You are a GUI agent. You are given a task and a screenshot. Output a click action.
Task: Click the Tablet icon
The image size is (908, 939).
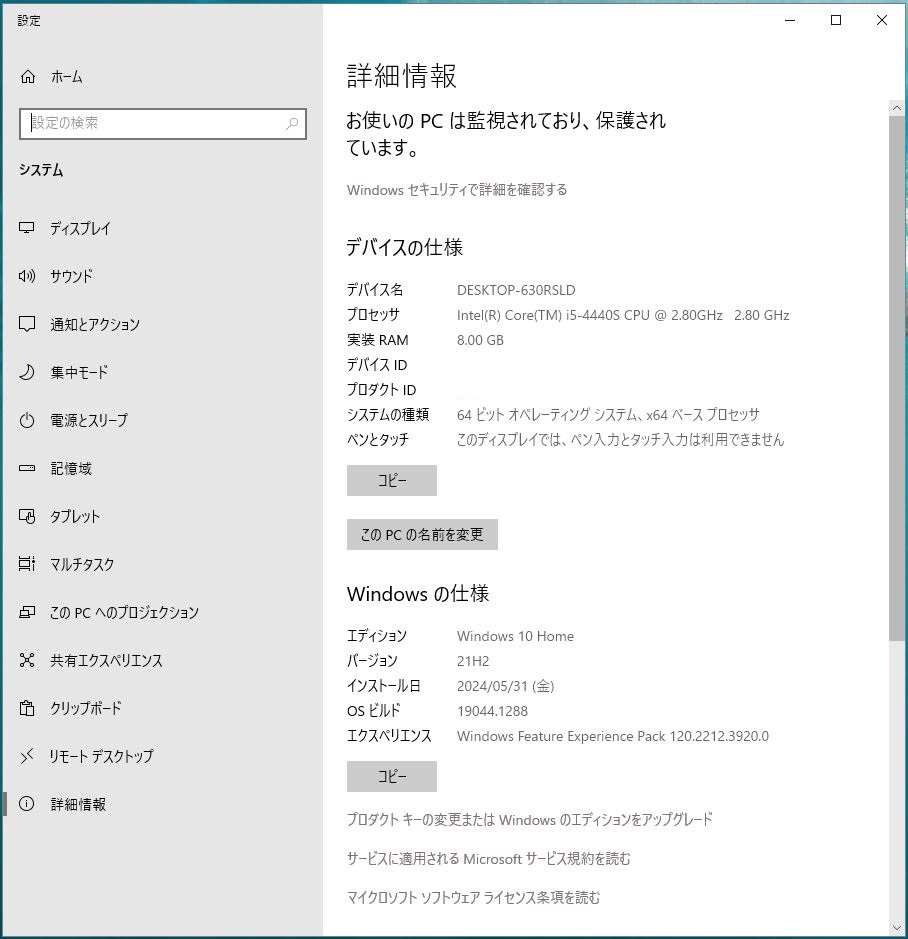tap(26, 516)
